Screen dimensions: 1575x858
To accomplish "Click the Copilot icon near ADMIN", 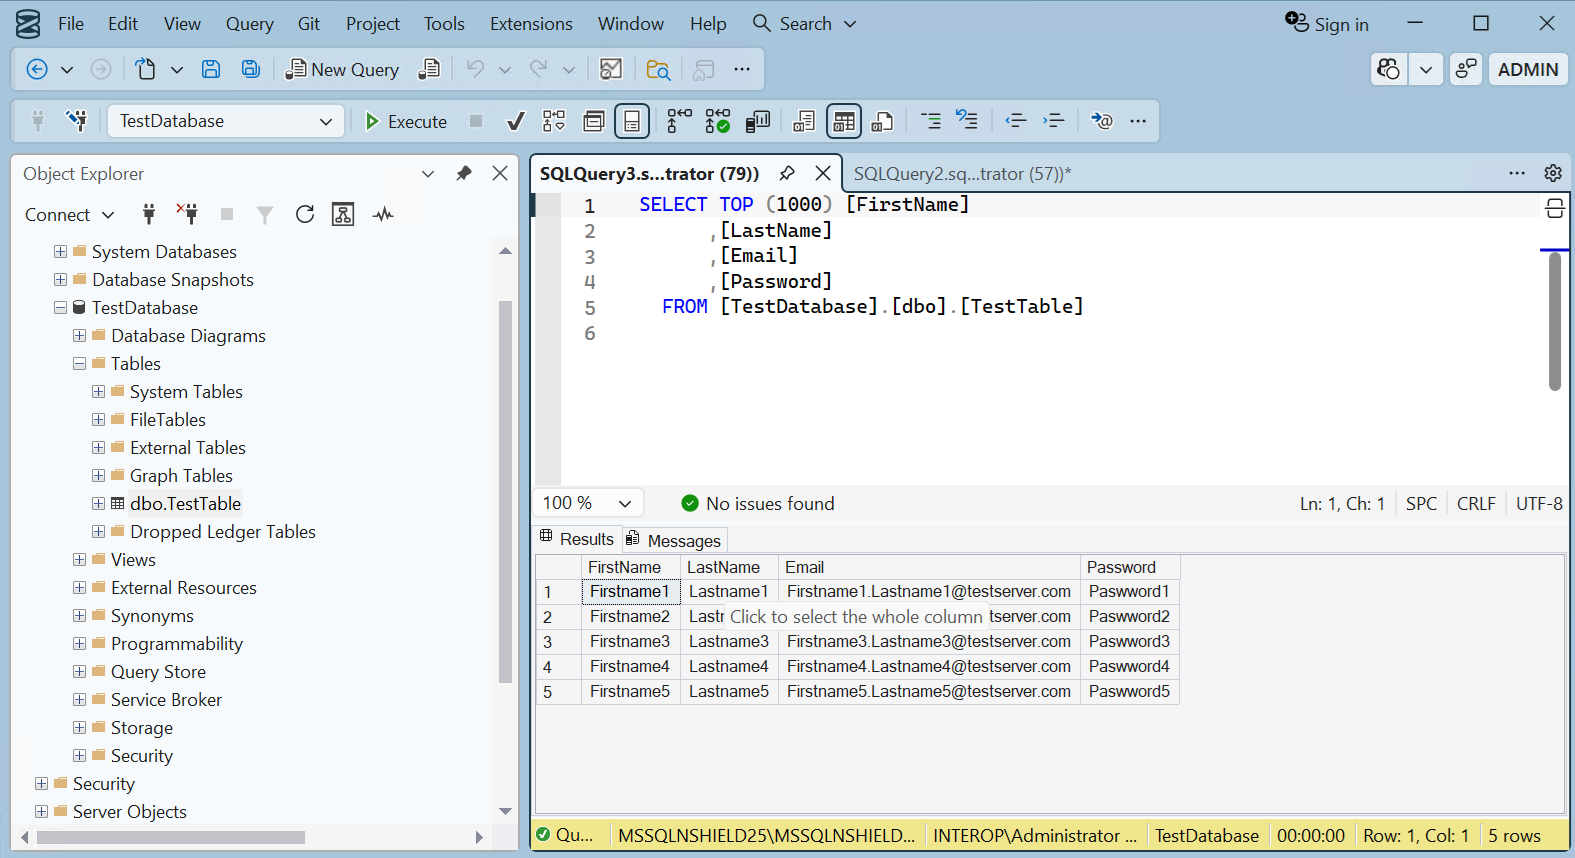I will pyautogui.click(x=1389, y=69).
